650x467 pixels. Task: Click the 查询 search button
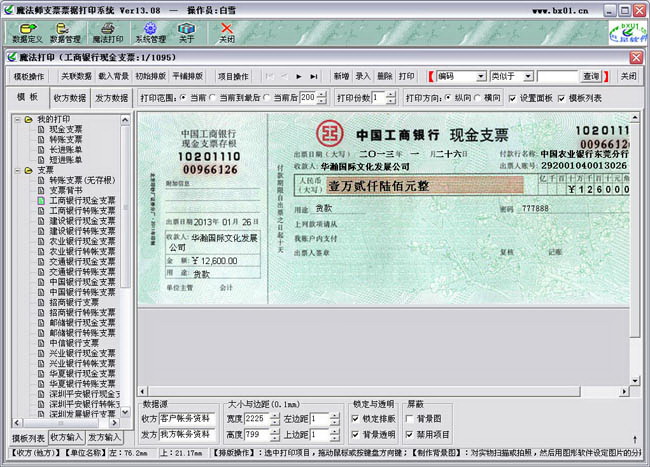coord(591,76)
